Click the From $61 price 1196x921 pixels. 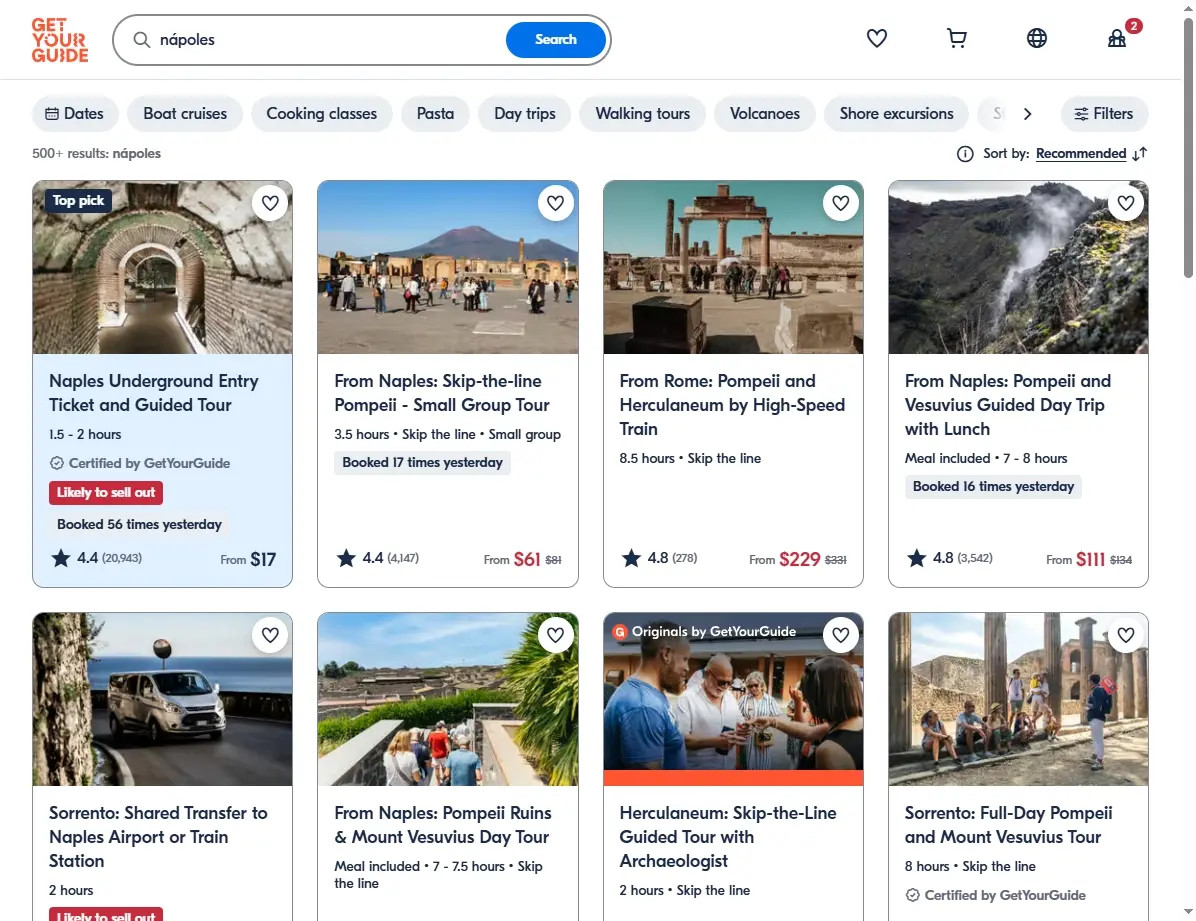pyautogui.click(x=522, y=559)
